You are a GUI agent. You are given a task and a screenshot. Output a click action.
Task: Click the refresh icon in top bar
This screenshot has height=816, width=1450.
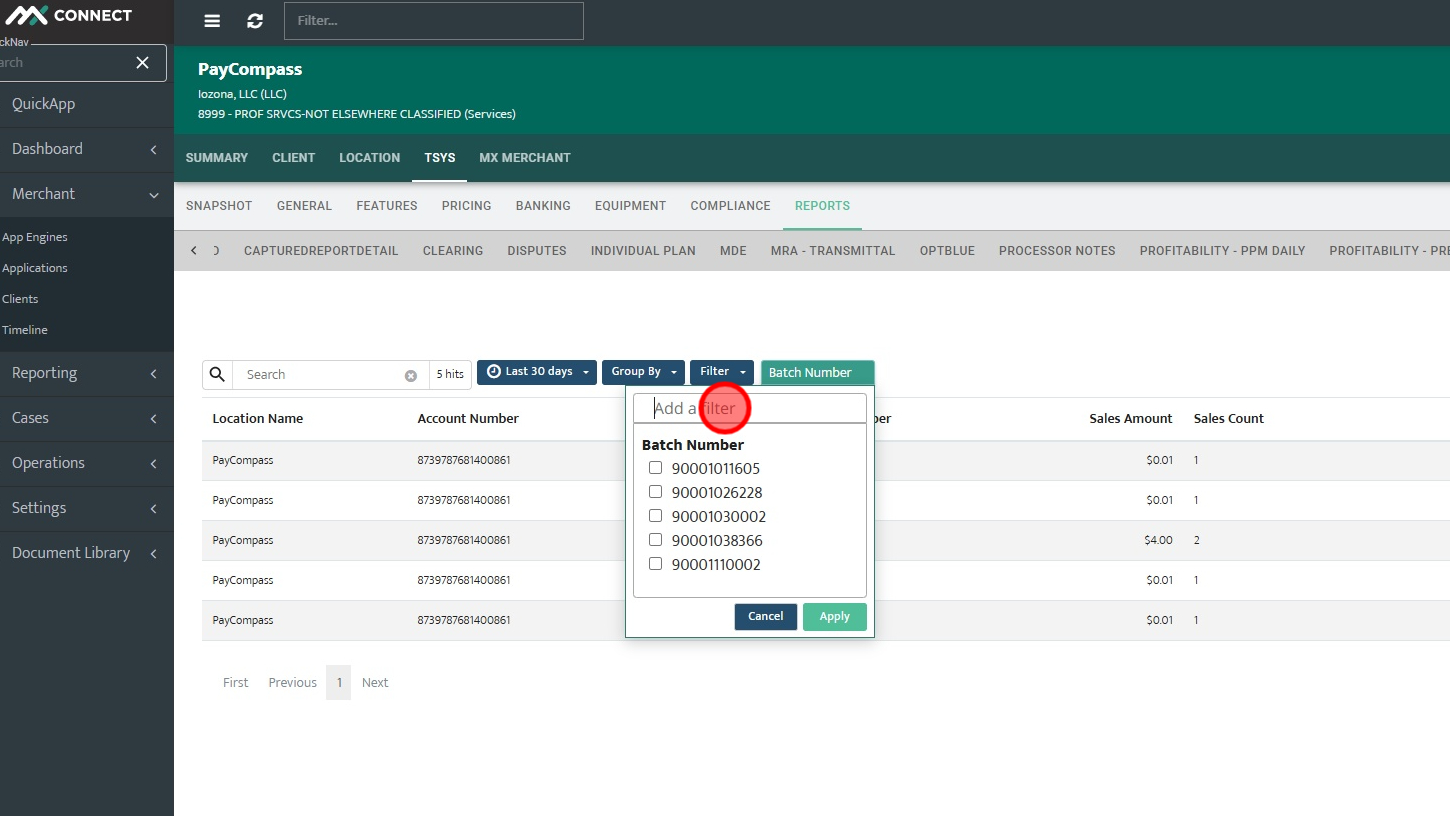(x=255, y=21)
